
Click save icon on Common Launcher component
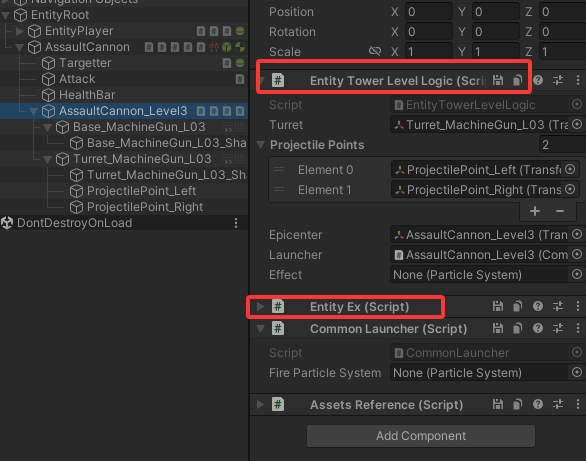click(498, 329)
